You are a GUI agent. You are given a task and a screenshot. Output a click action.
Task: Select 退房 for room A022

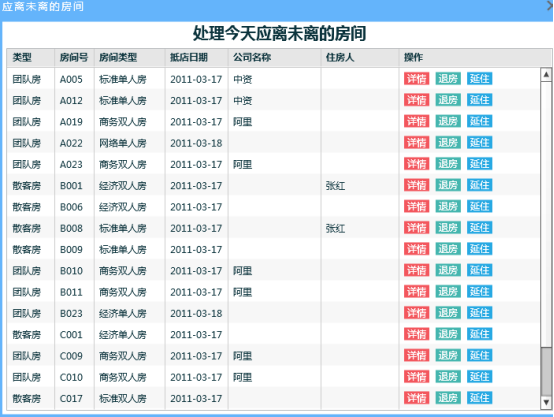448,142
